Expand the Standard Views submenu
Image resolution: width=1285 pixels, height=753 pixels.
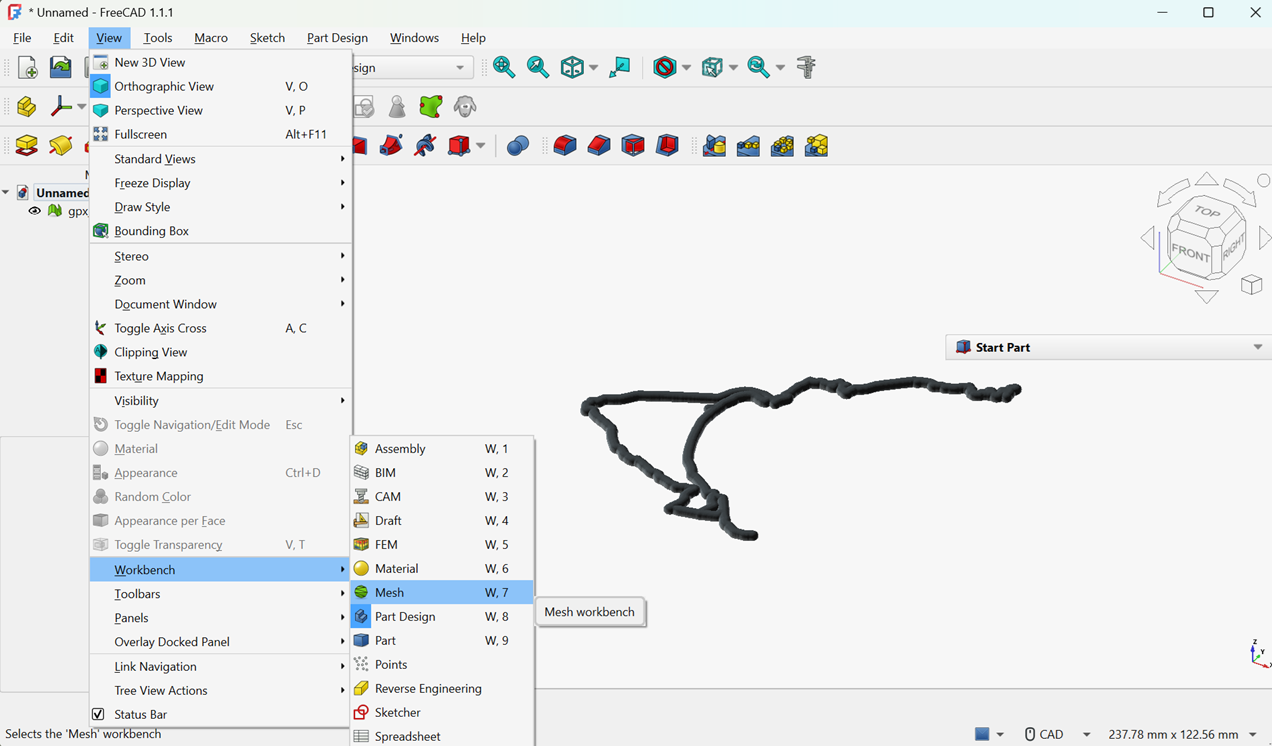tap(220, 159)
